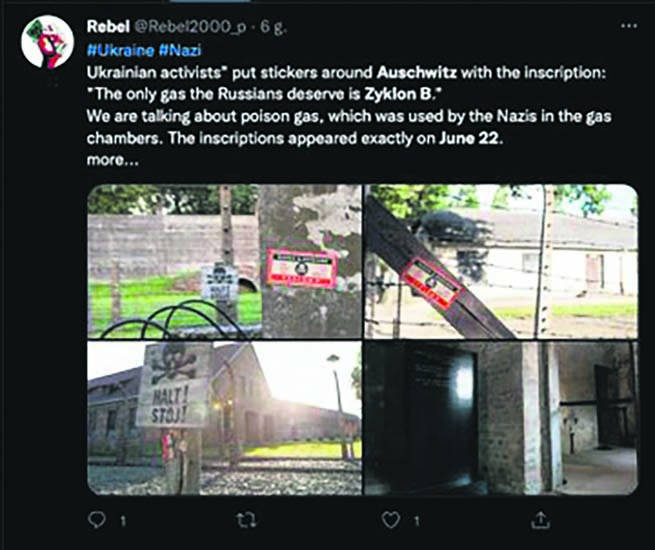Viewport: 655px width, 550px height.
Task: Click the reply count number 1
Action: point(123,521)
